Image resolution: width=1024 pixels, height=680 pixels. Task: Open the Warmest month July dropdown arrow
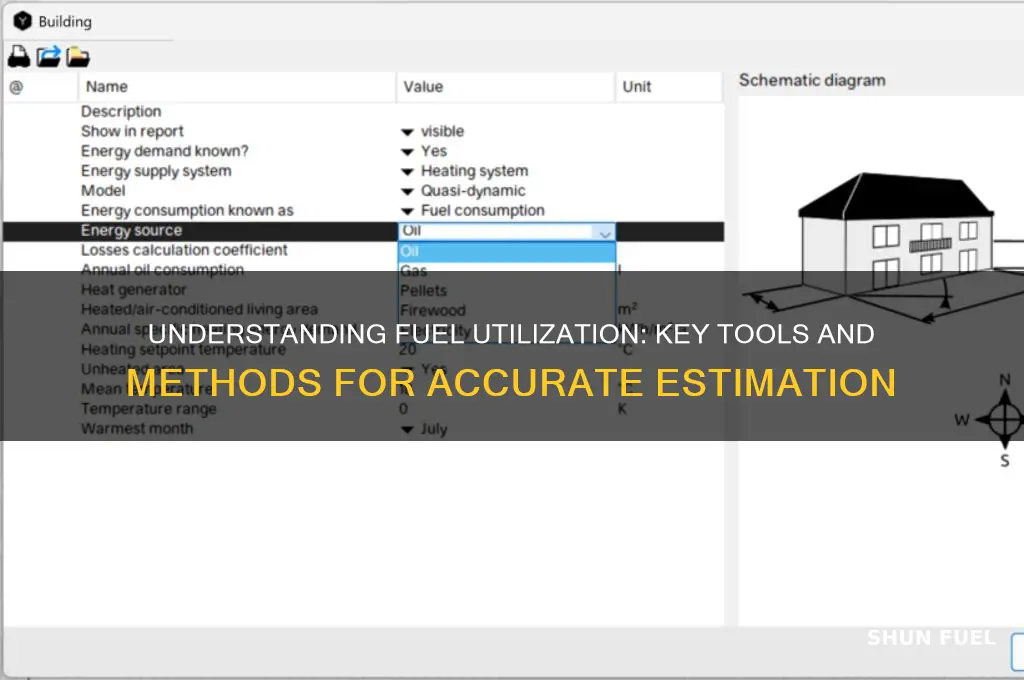pos(408,429)
